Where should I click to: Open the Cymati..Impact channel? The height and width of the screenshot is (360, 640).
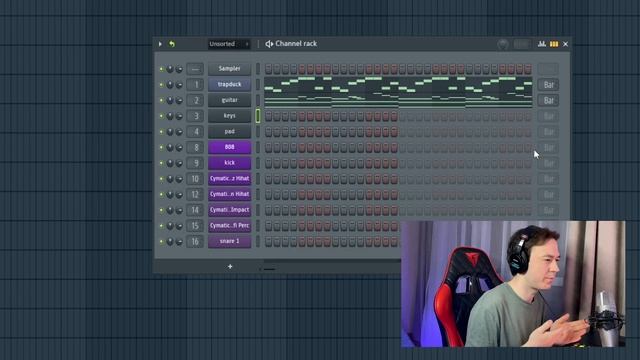(x=229, y=210)
